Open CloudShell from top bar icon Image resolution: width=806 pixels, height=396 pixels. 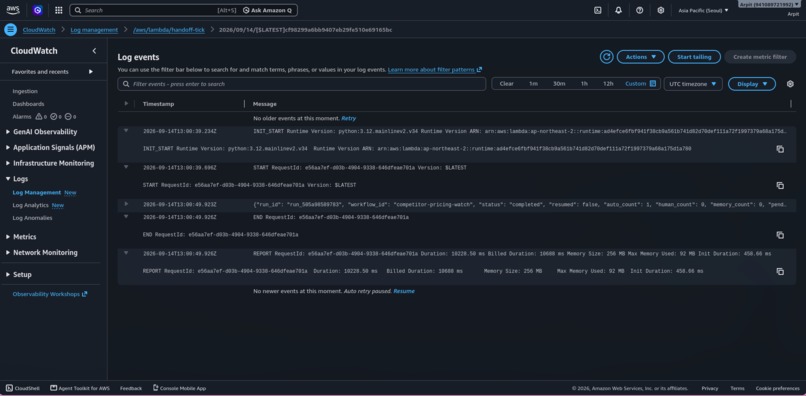(597, 10)
